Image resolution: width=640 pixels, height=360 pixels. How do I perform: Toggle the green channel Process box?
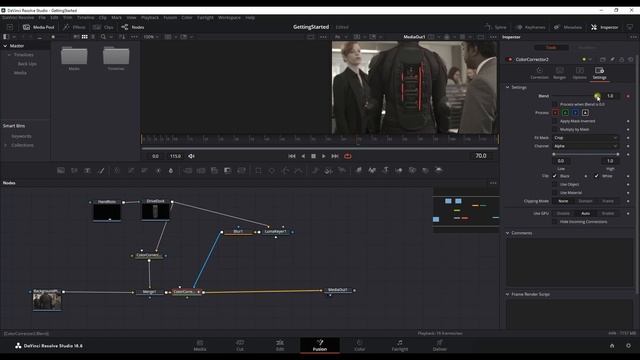(565, 113)
